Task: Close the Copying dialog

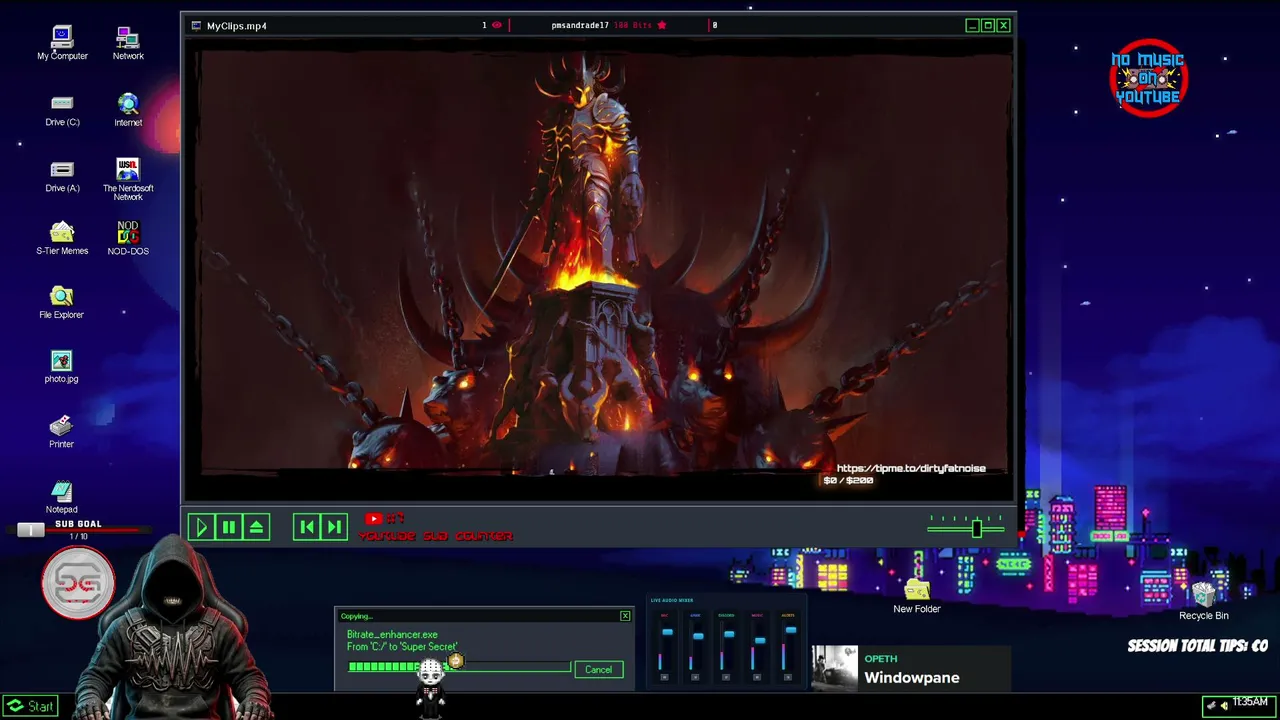Action: tap(625, 615)
